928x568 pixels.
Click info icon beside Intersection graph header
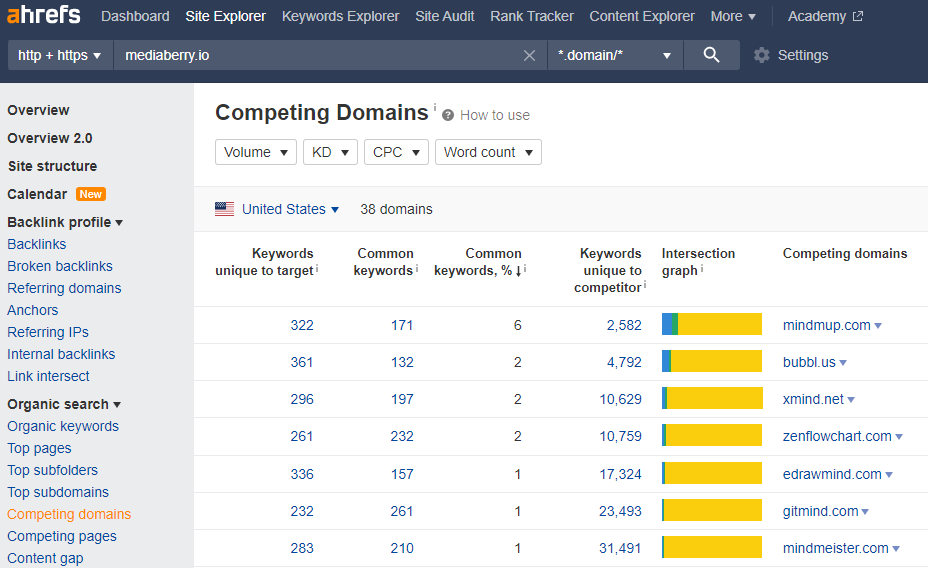pos(702,269)
